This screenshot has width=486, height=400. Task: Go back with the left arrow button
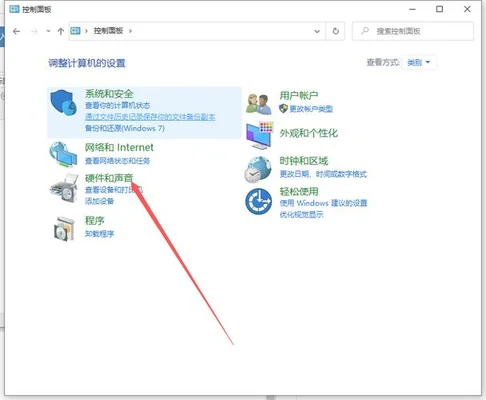tap(16, 31)
